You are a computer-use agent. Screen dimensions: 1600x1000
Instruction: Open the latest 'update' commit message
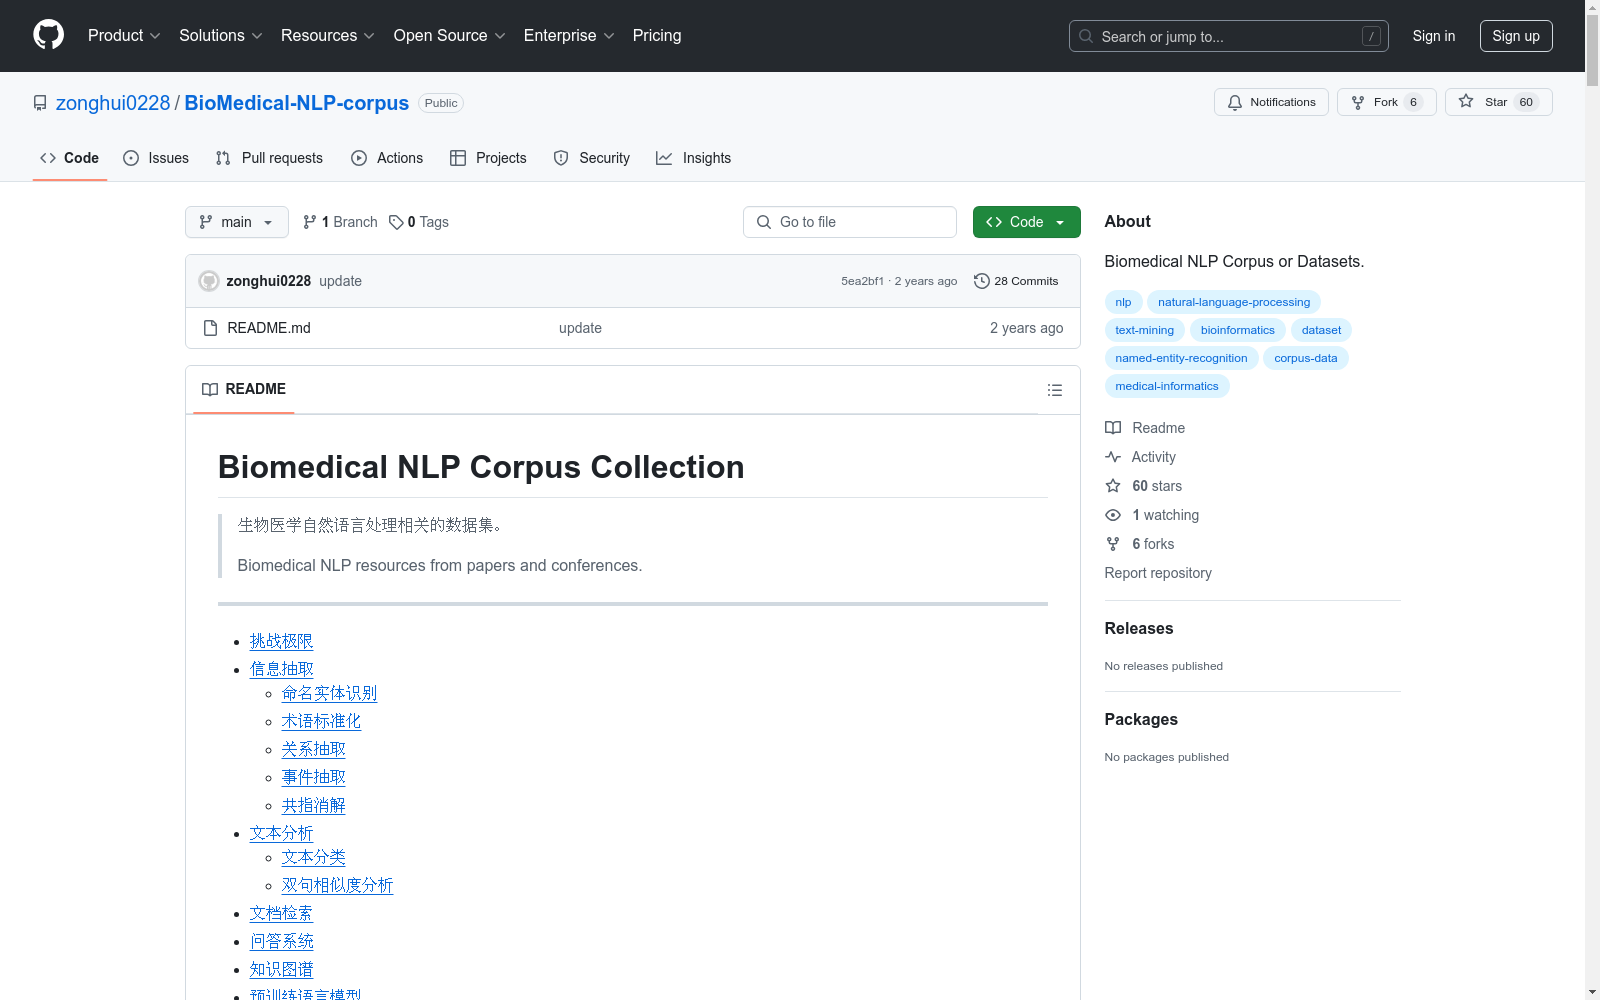pos(340,281)
